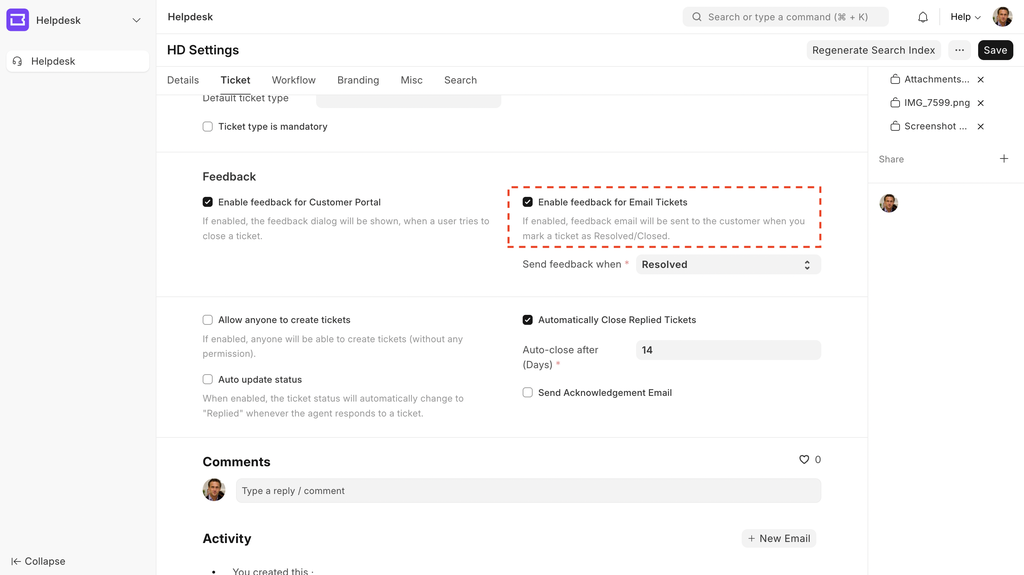
Task: Switch to the Branding tab
Action: (x=358, y=80)
